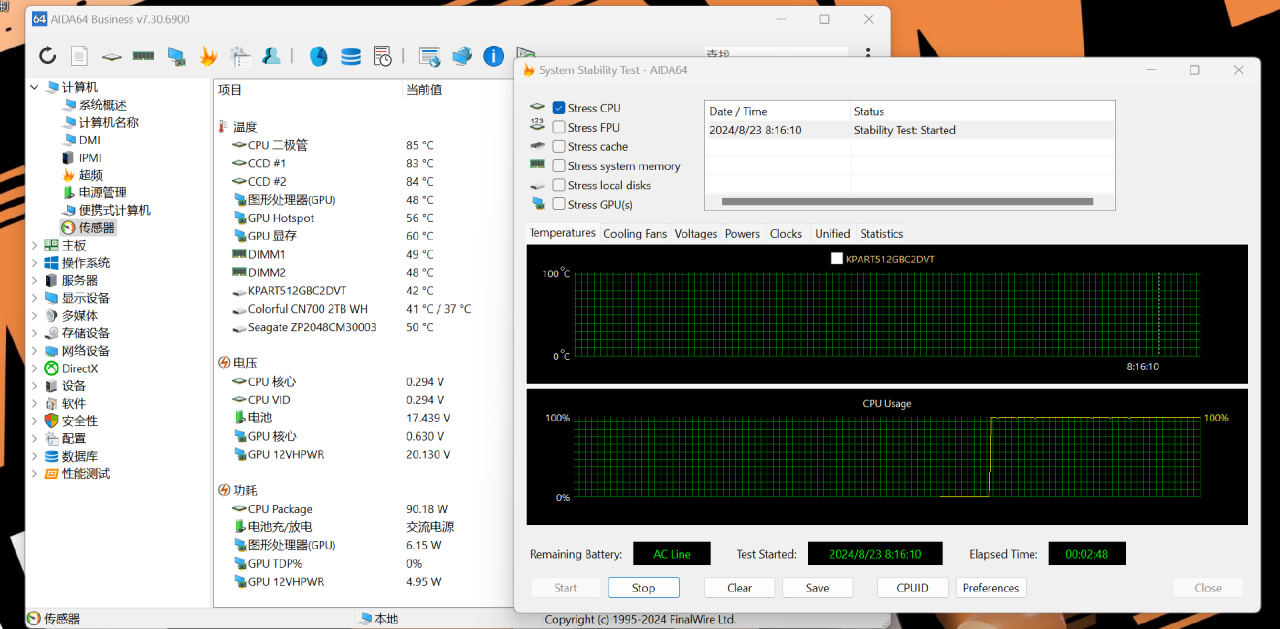Enable Stress local disks checkbox
This screenshot has height=629, width=1280.
click(559, 185)
